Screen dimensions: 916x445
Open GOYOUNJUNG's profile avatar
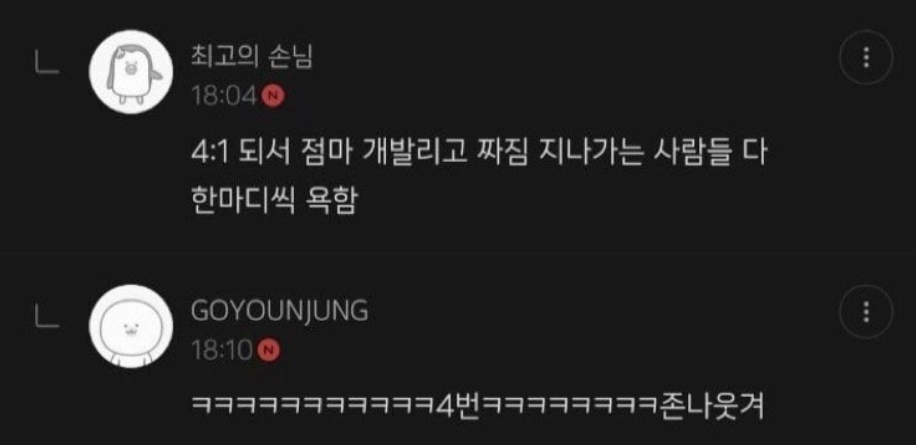[131, 326]
